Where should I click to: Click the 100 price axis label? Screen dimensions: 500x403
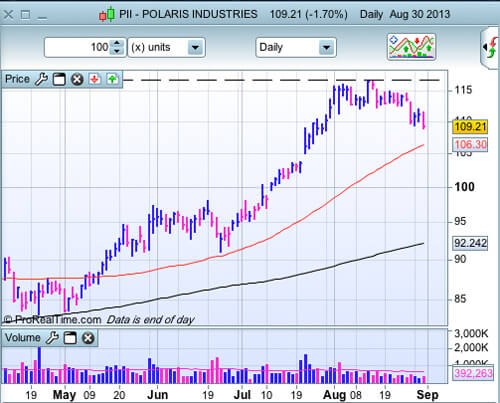(464, 187)
